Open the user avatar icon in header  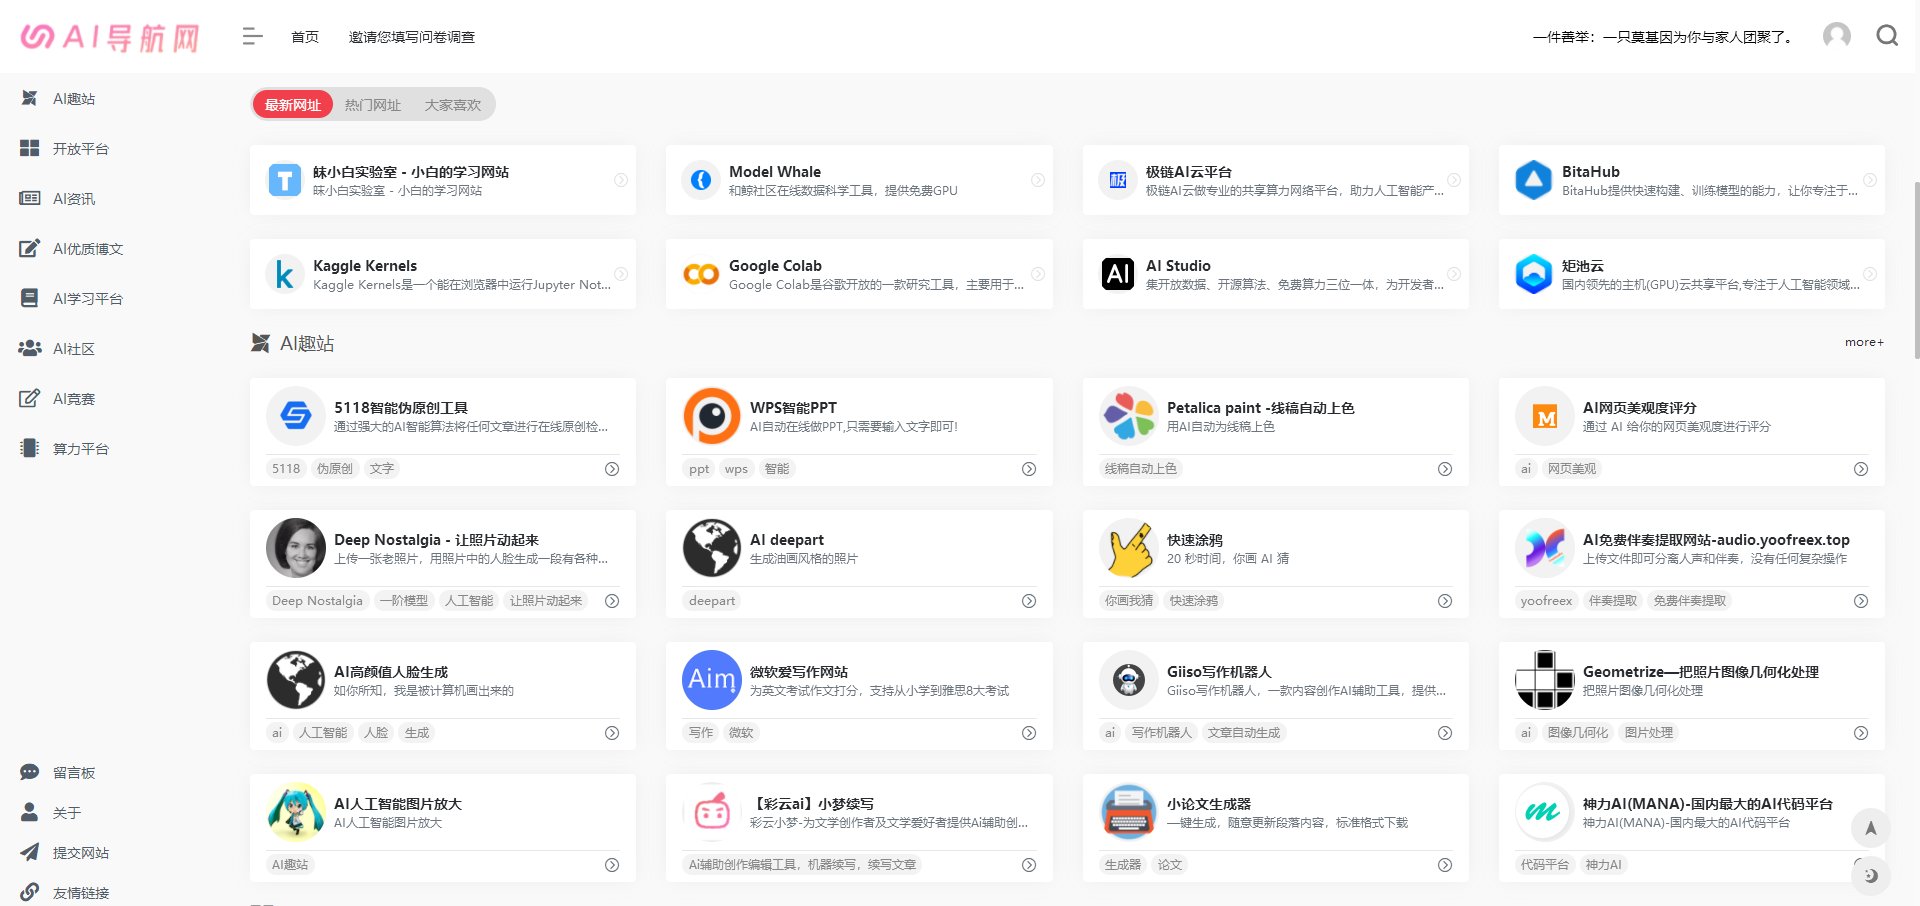1836,36
